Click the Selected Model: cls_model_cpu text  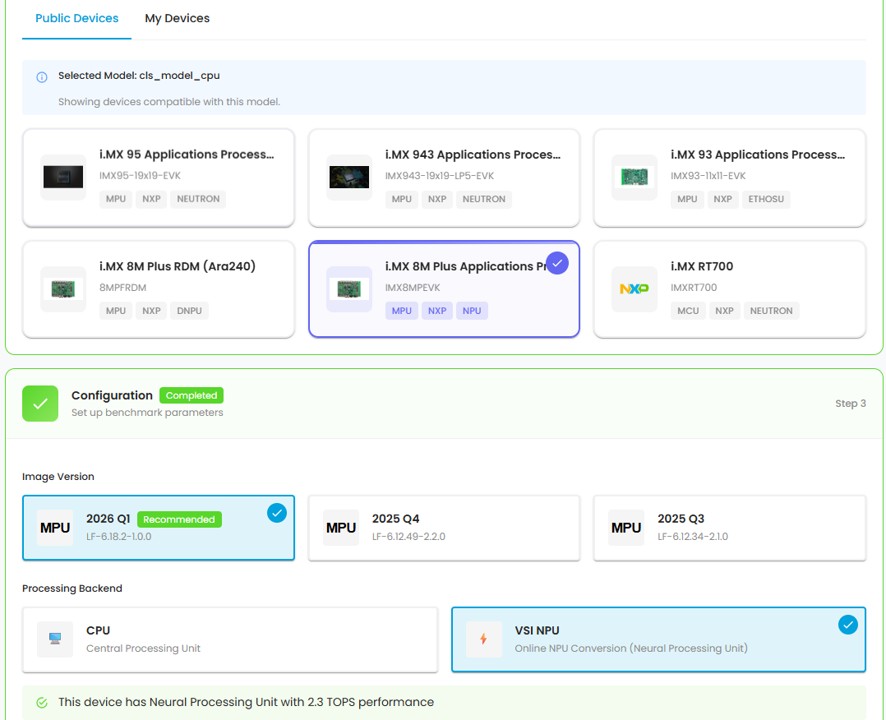[139, 76]
